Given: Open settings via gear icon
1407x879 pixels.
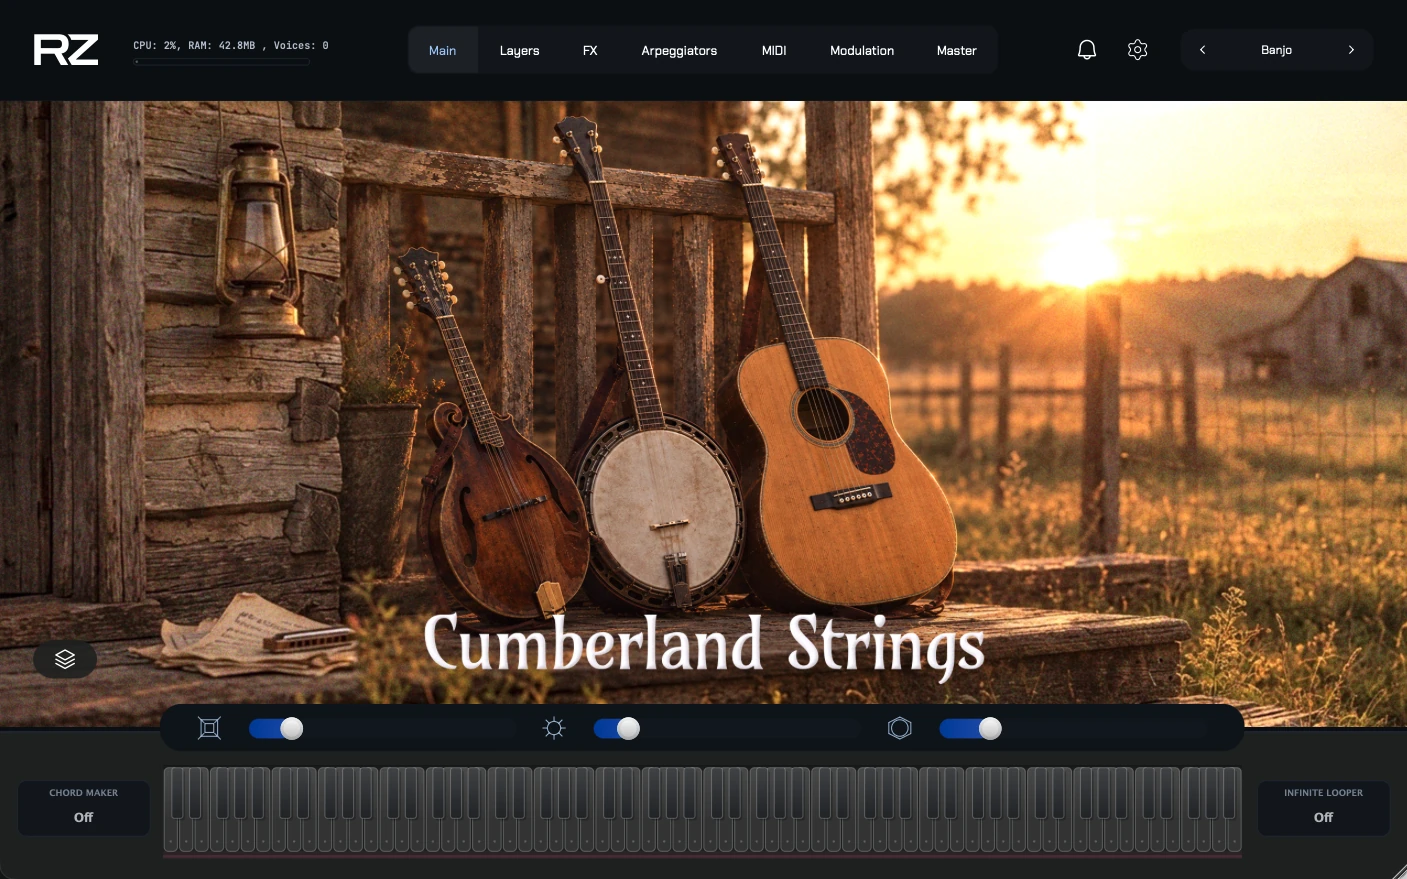Looking at the screenshot, I should click(1137, 50).
